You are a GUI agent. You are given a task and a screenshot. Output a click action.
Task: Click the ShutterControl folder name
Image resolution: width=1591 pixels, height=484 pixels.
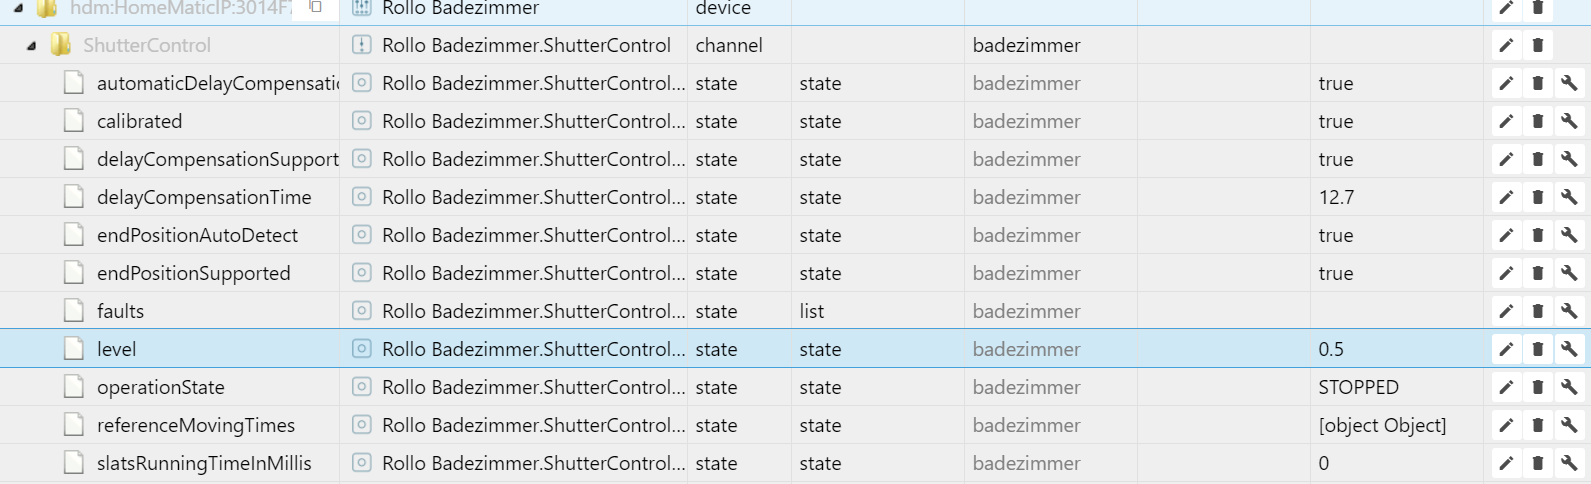click(147, 45)
